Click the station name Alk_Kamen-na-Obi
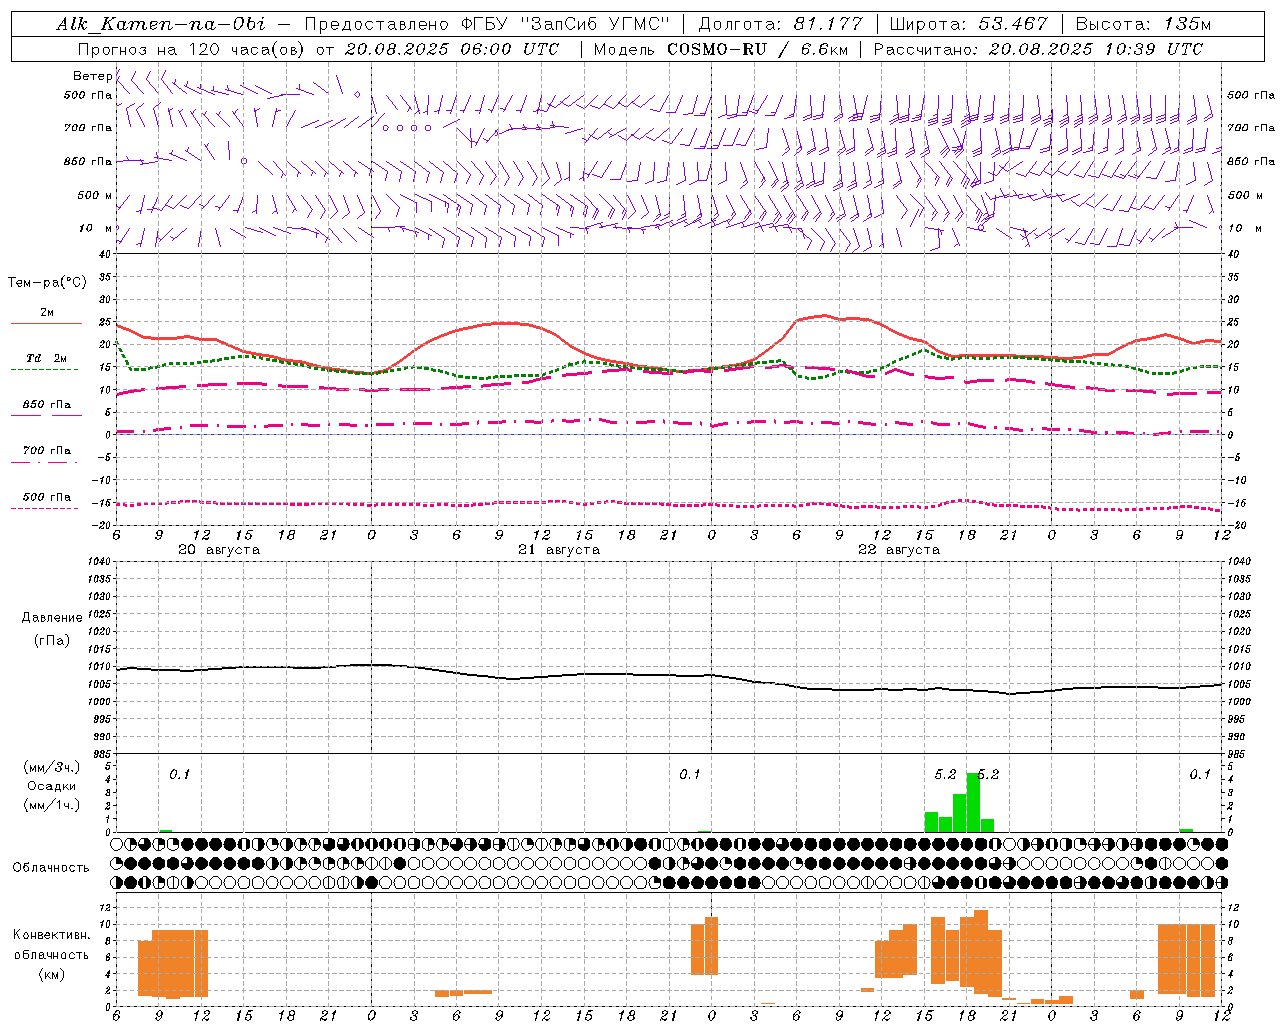 point(161,24)
